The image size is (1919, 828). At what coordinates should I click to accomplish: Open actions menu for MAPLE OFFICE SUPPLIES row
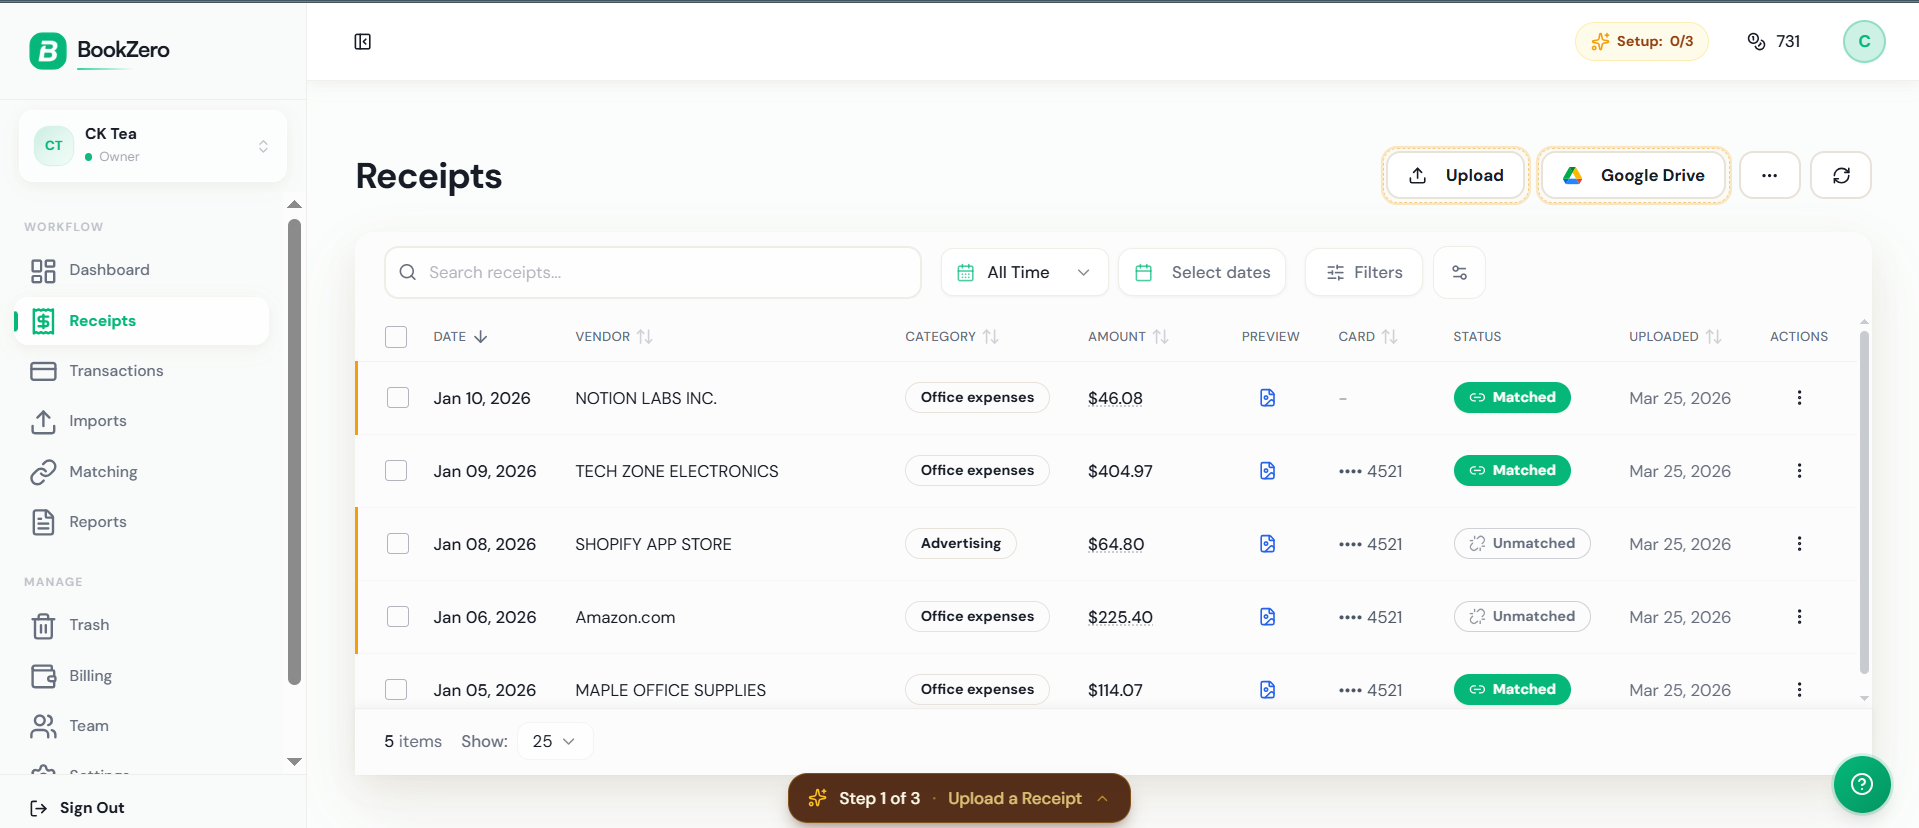click(1799, 690)
